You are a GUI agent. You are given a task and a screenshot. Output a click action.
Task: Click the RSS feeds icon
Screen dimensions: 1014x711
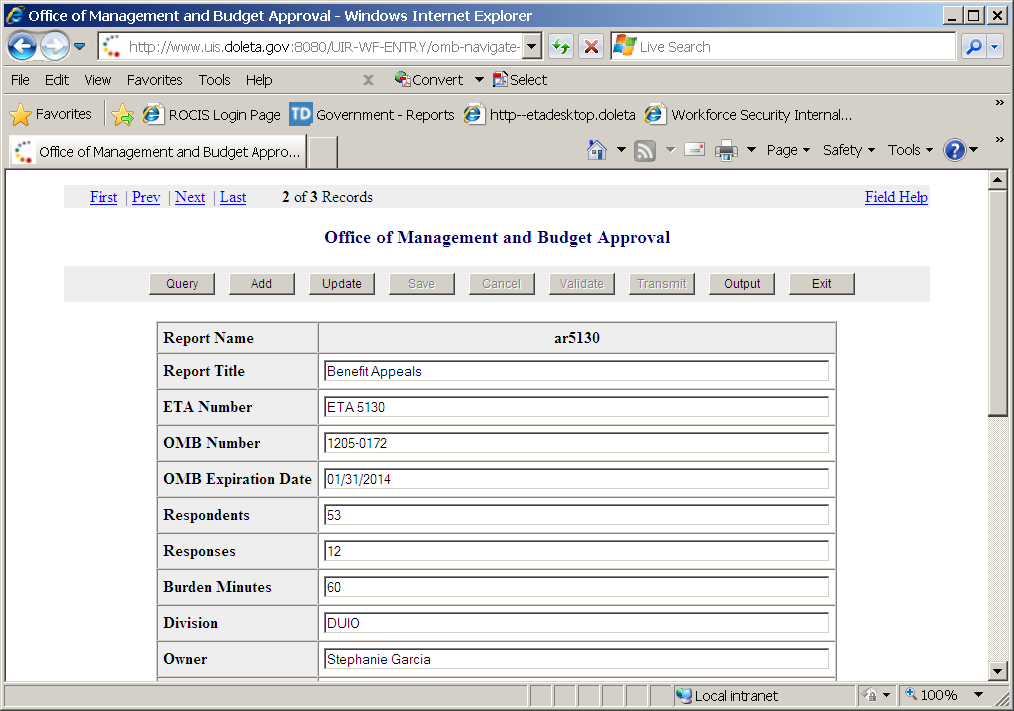[x=645, y=150]
